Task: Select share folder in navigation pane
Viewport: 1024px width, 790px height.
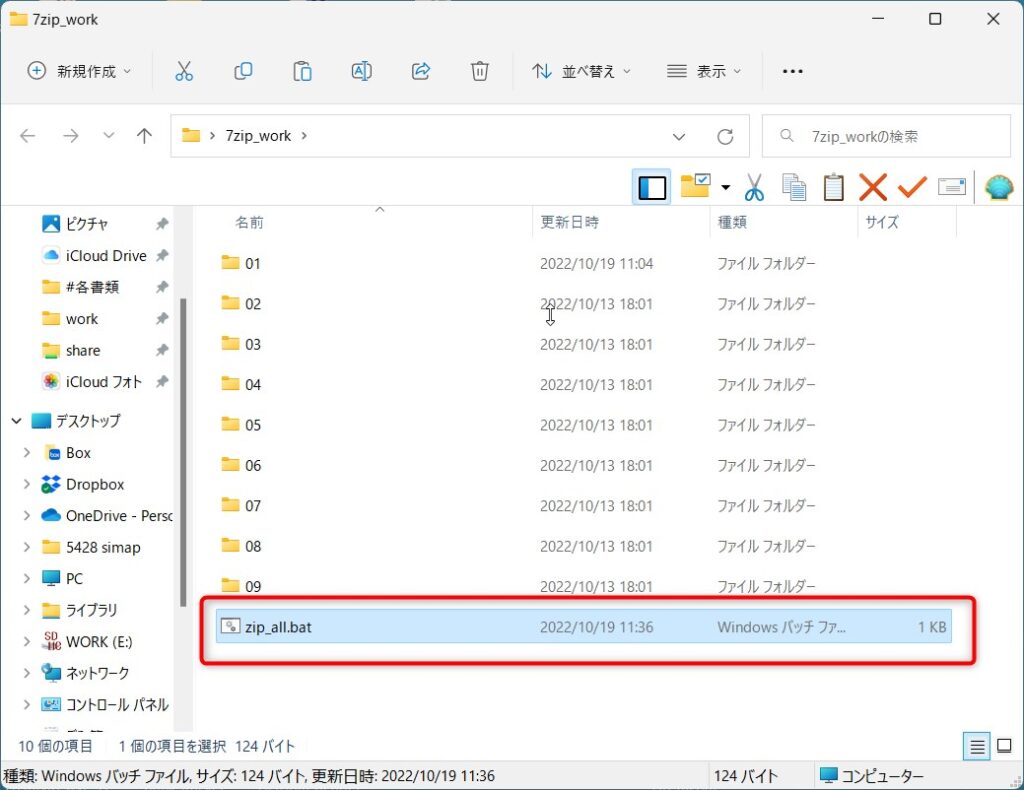Action: pos(83,351)
